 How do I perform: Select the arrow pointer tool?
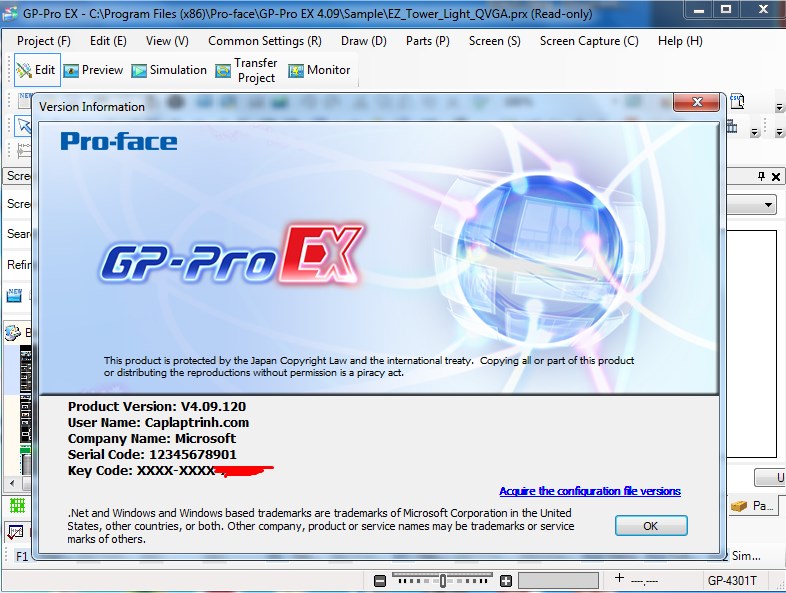coord(24,125)
